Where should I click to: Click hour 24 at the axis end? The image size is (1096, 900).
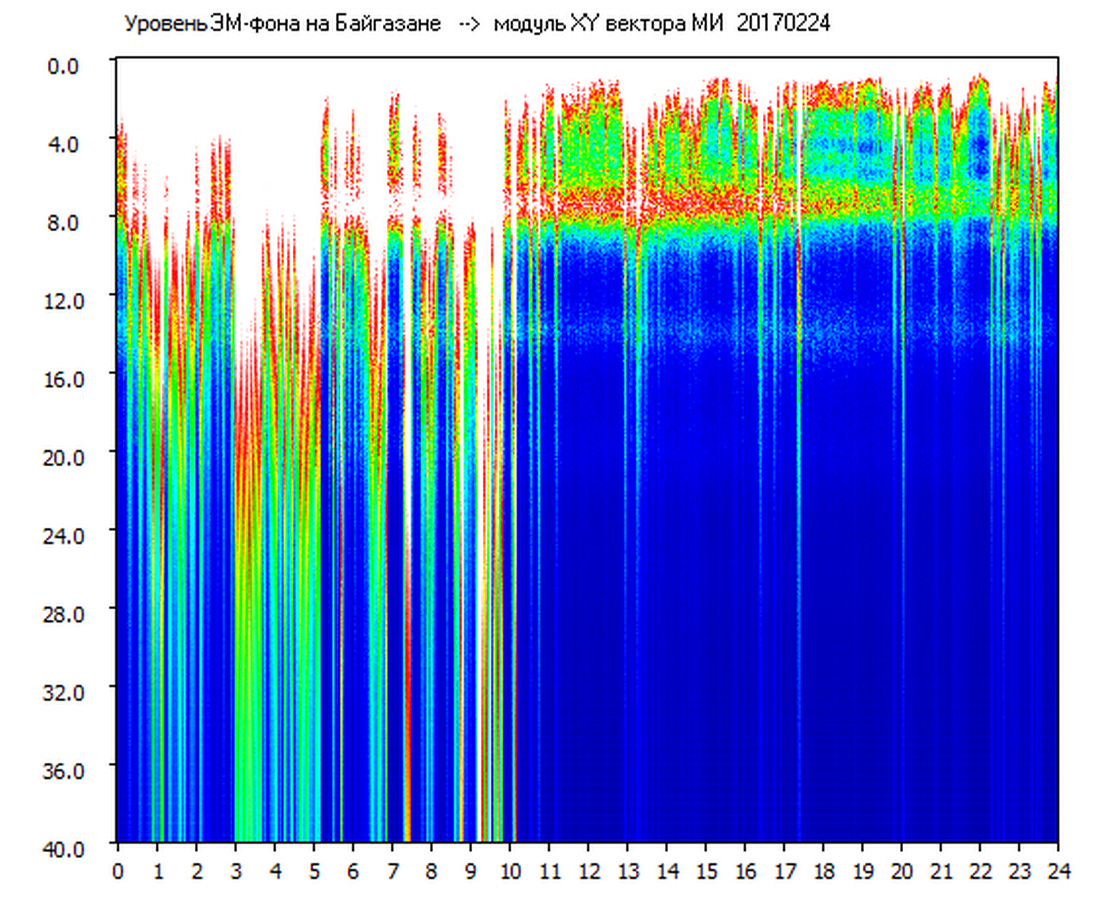1057,870
